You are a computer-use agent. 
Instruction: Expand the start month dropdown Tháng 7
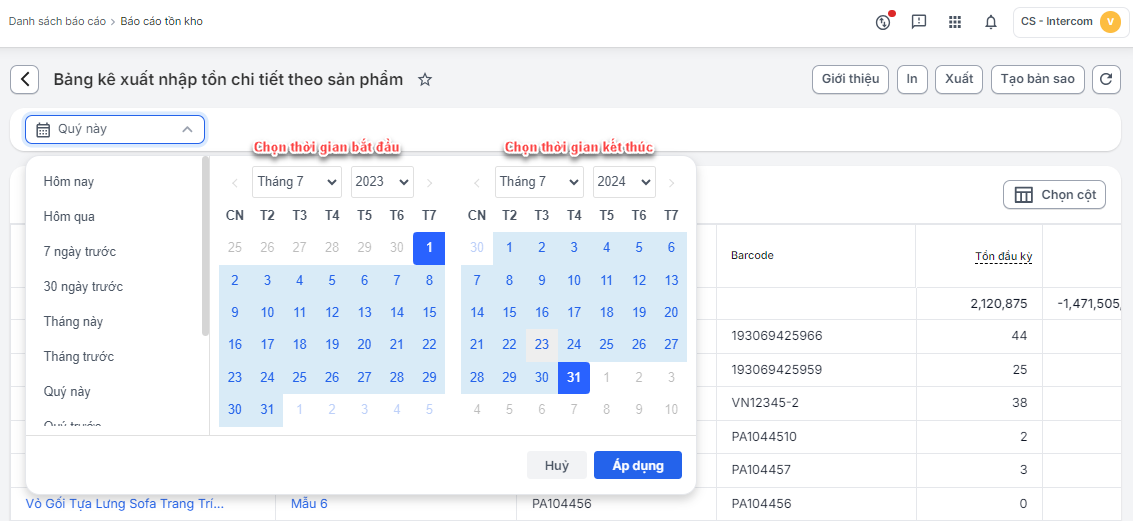(x=297, y=182)
